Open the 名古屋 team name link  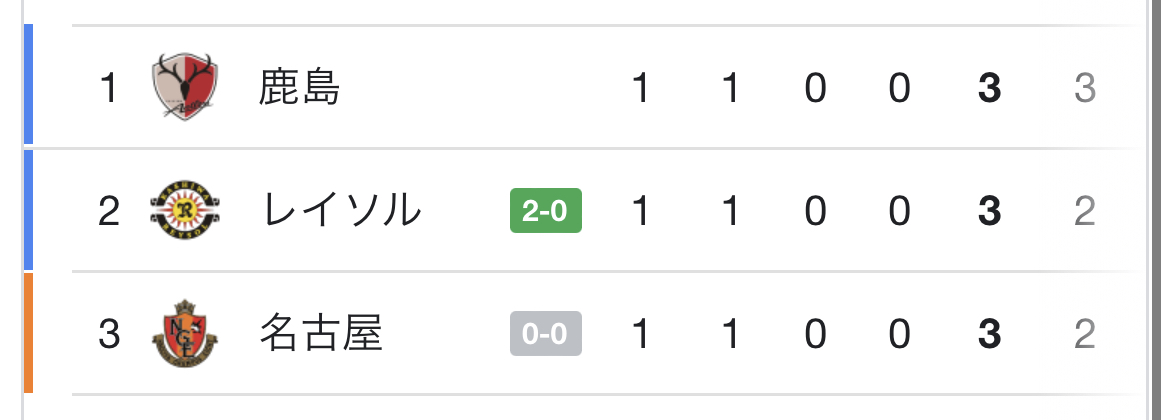tap(320, 333)
